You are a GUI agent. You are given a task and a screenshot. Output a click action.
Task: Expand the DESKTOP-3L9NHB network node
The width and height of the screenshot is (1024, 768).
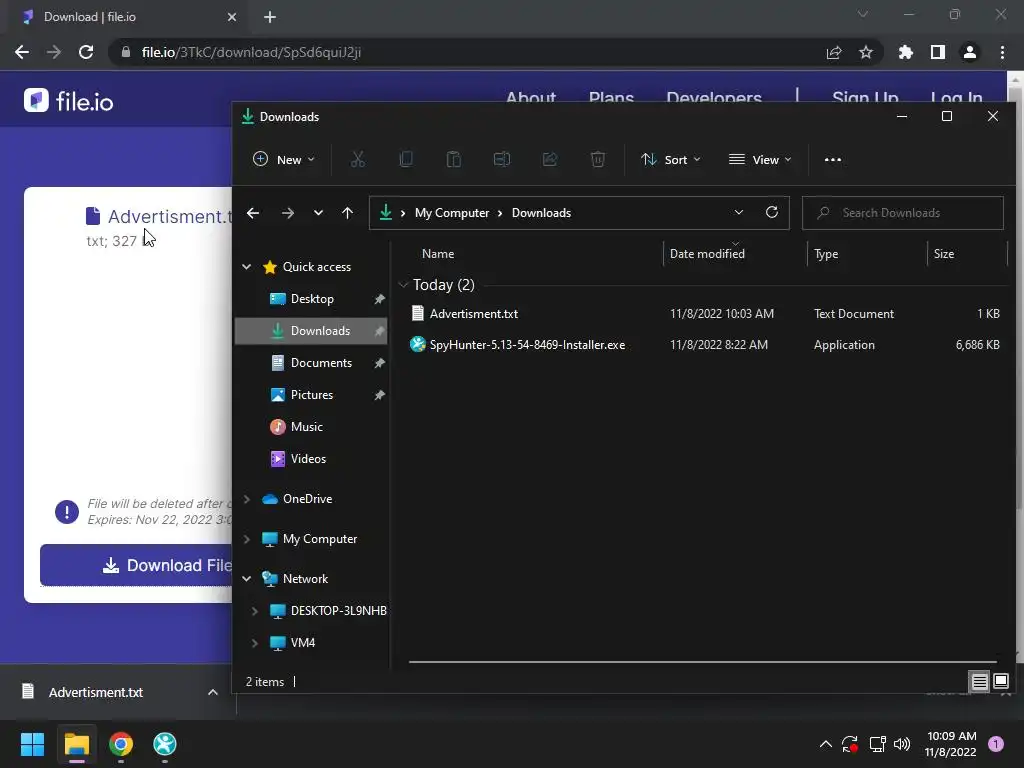255,611
